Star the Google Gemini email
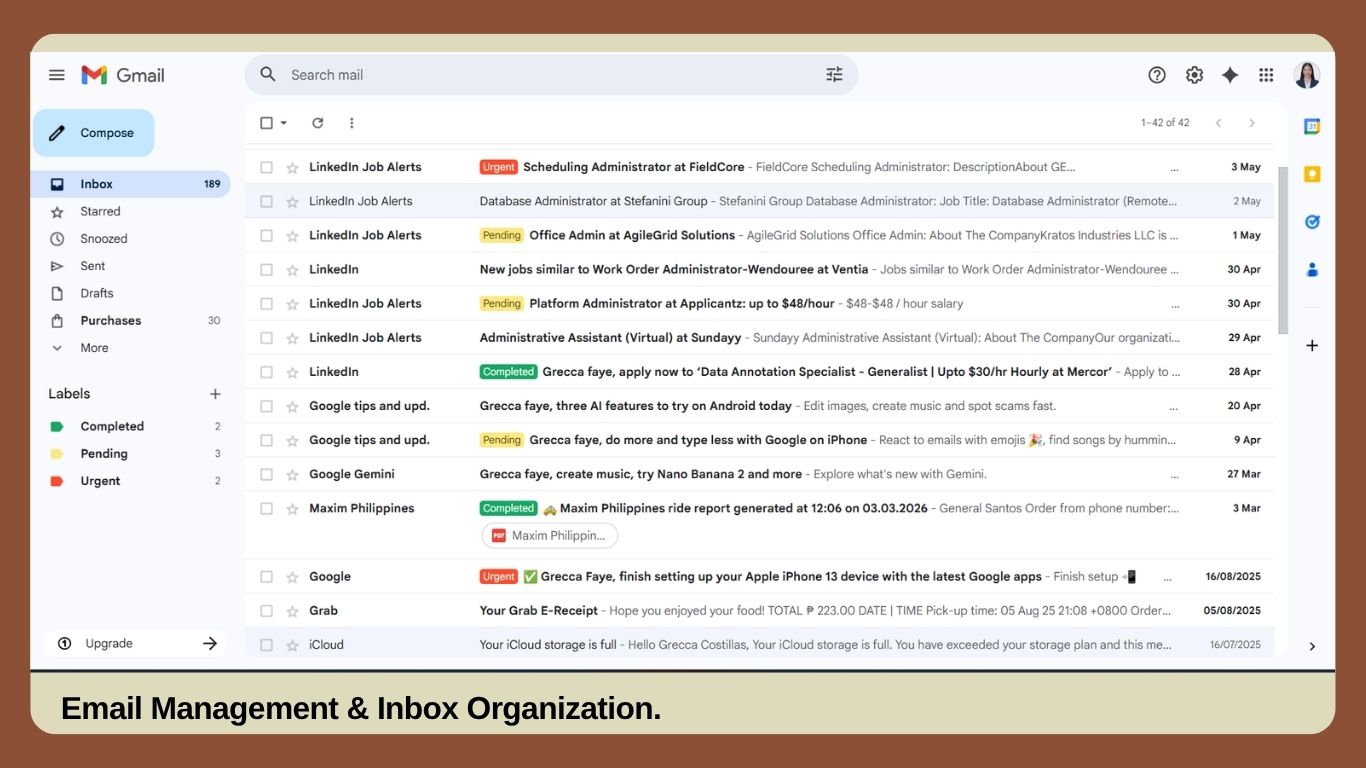The height and width of the screenshot is (768, 1366). click(292, 475)
